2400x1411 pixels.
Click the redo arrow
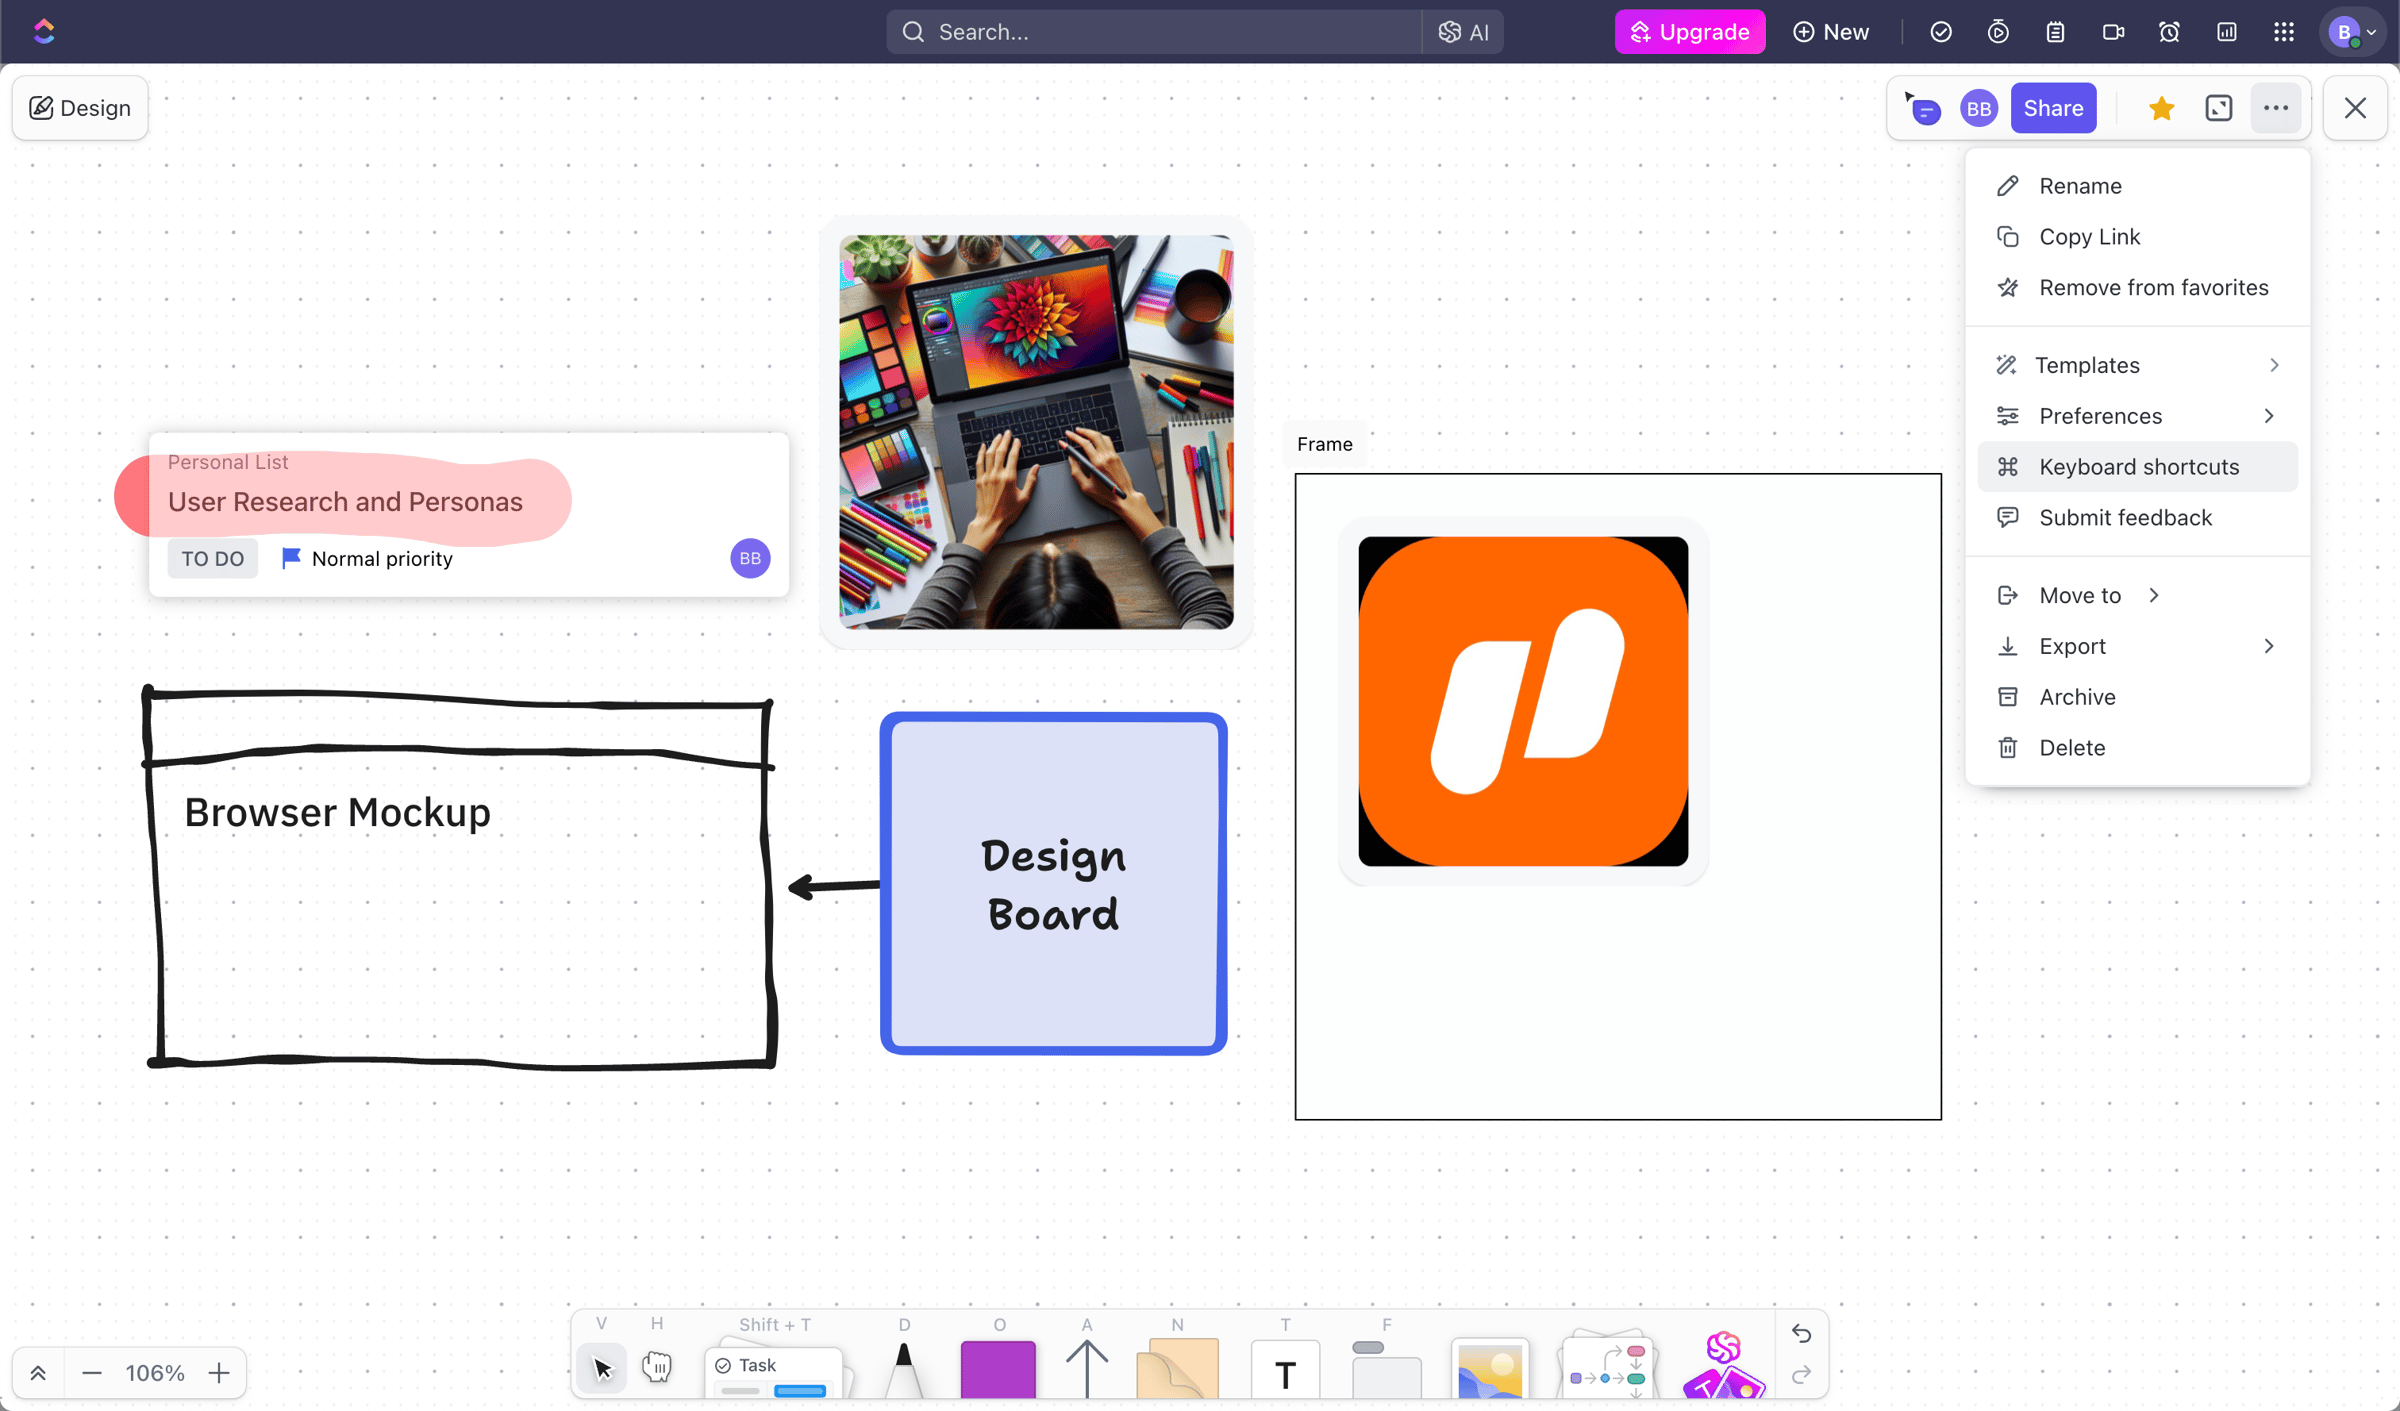(x=1801, y=1376)
